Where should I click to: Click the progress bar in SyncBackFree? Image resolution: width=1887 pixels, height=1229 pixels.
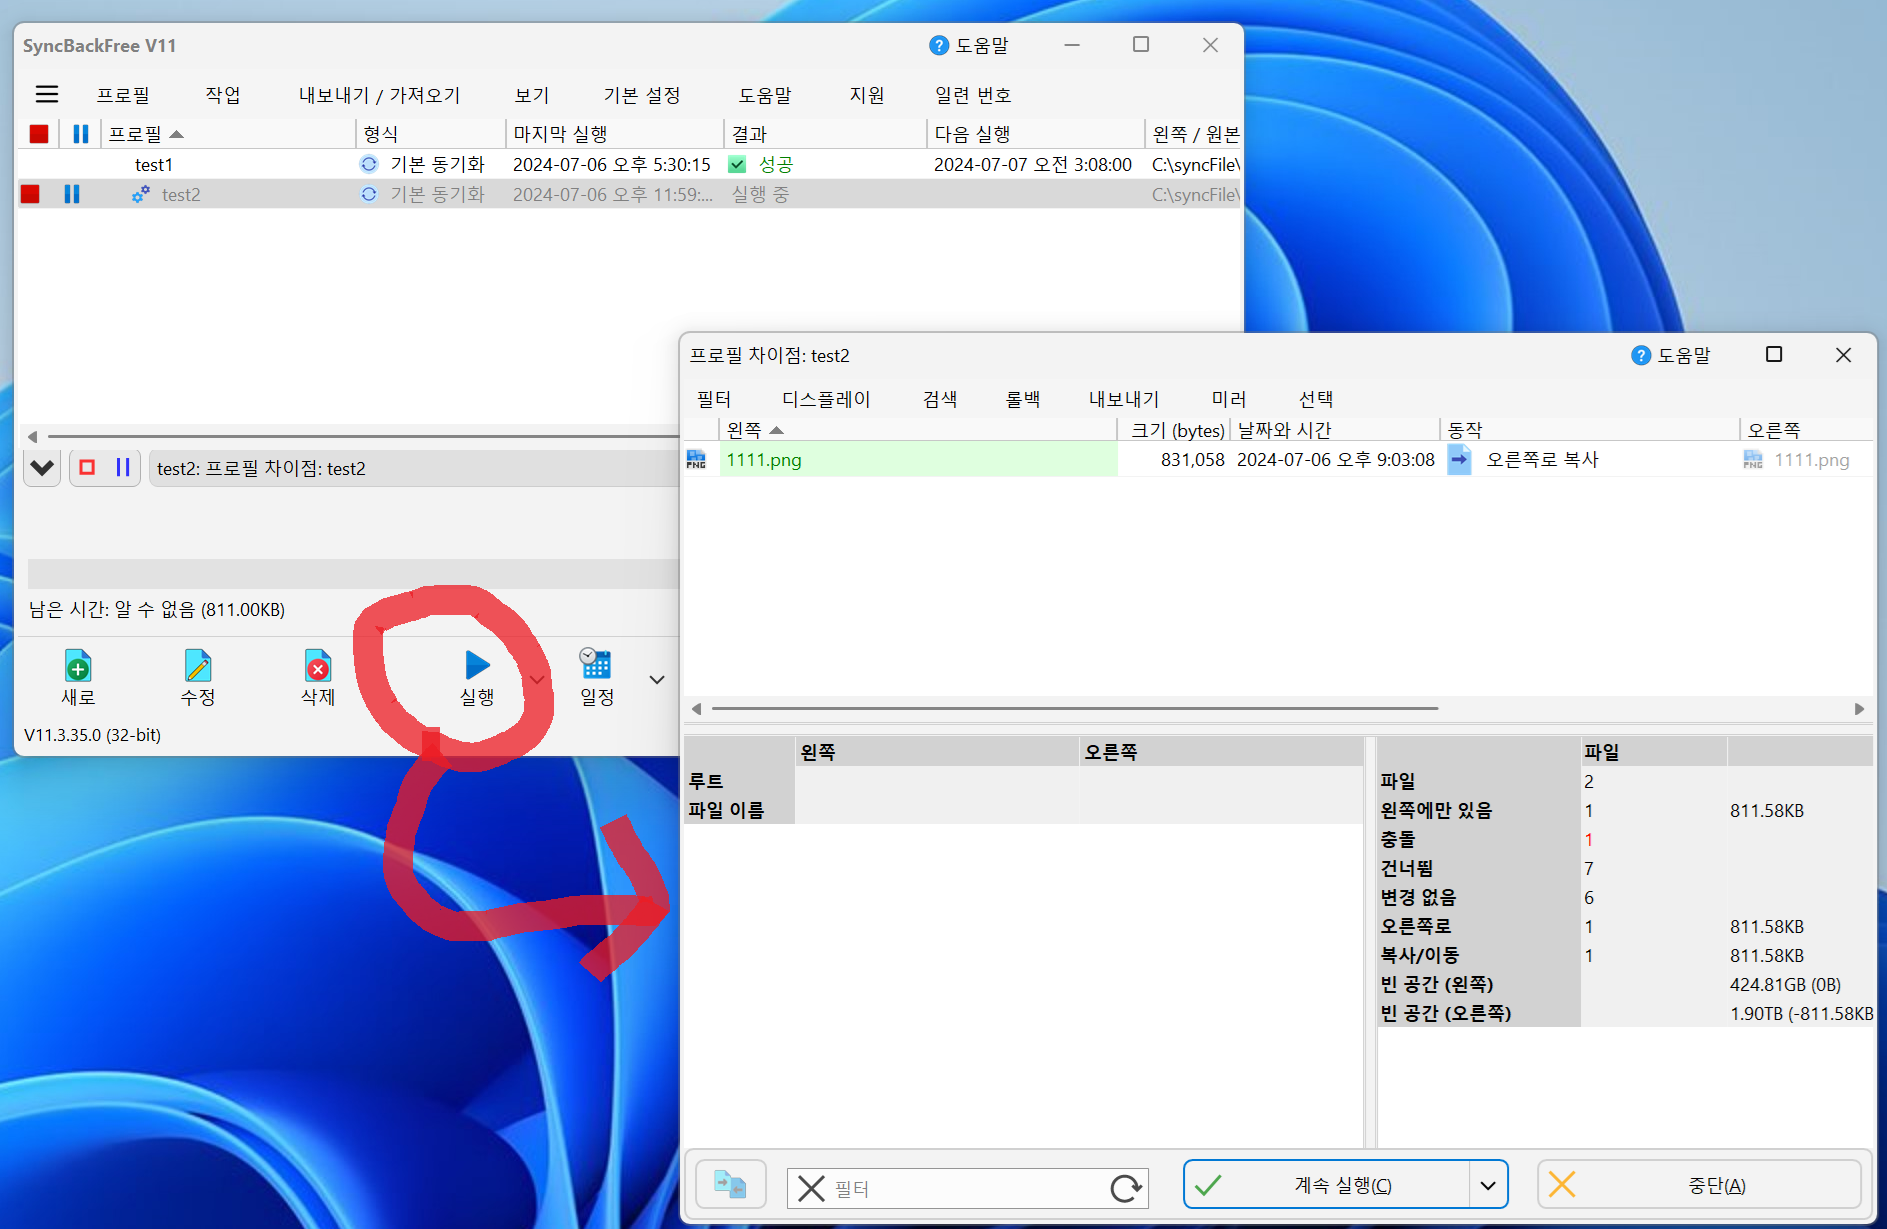tap(353, 573)
